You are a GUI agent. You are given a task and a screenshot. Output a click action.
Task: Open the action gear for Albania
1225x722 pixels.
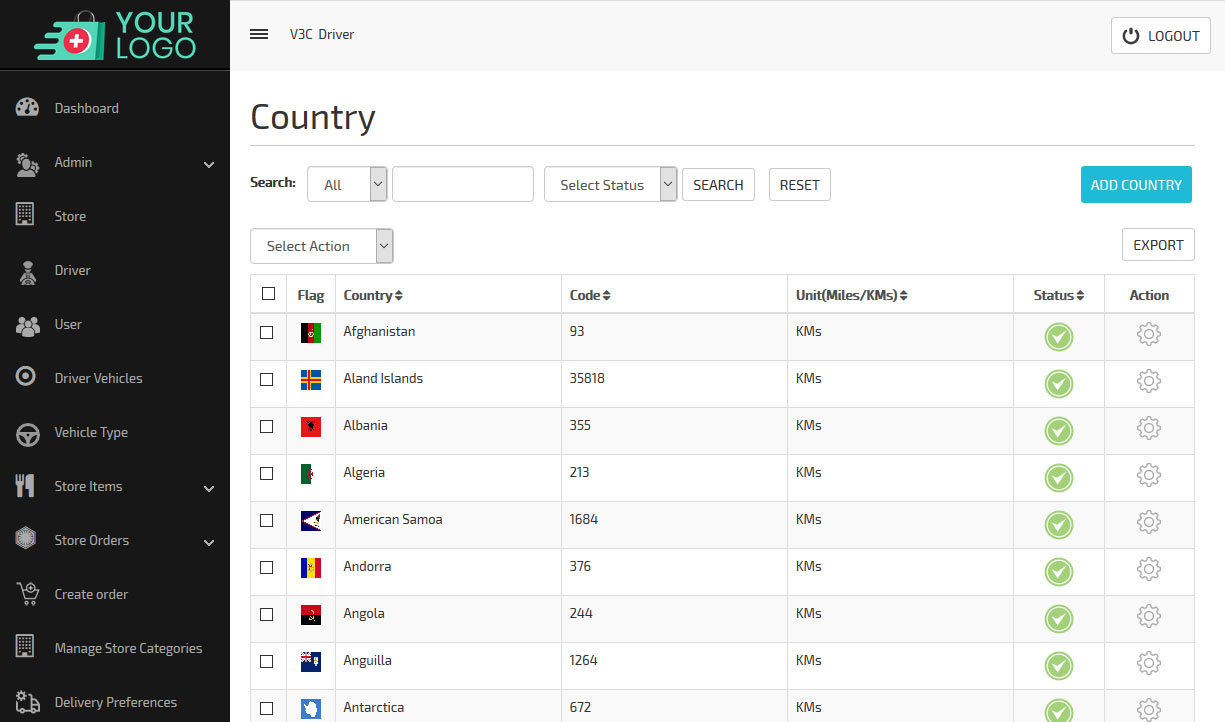[1149, 428]
